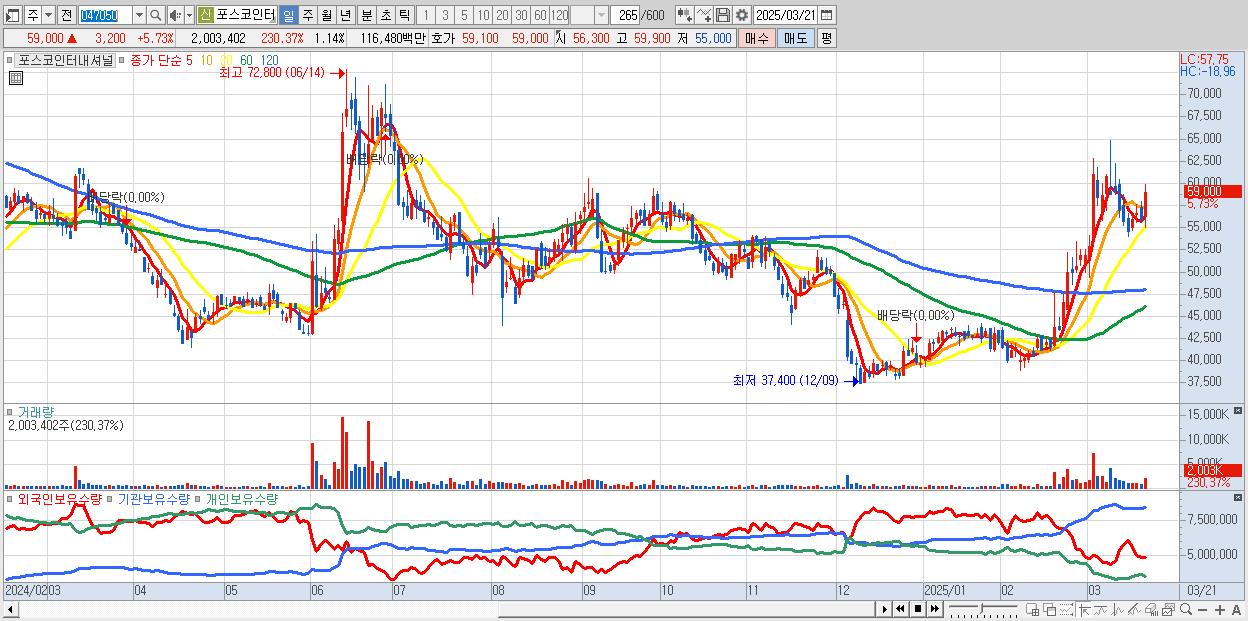Click the add candlestick chart icon
Viewport: 1248px width, 621px height.
(x=685, y=15)
